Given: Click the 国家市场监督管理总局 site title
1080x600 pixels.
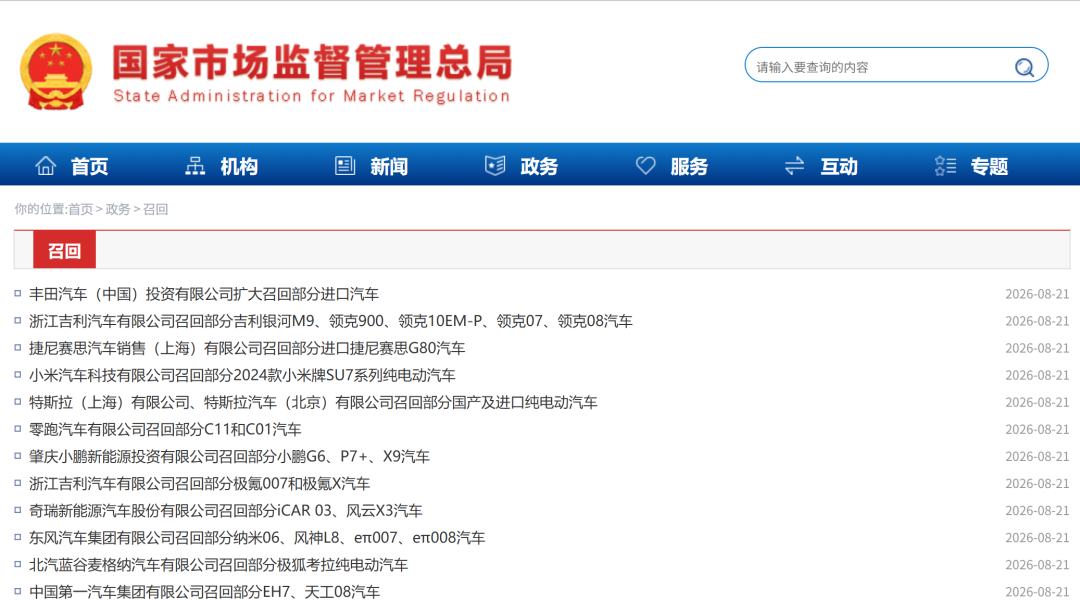Looking at the screenshot, I should pos(312,63).
